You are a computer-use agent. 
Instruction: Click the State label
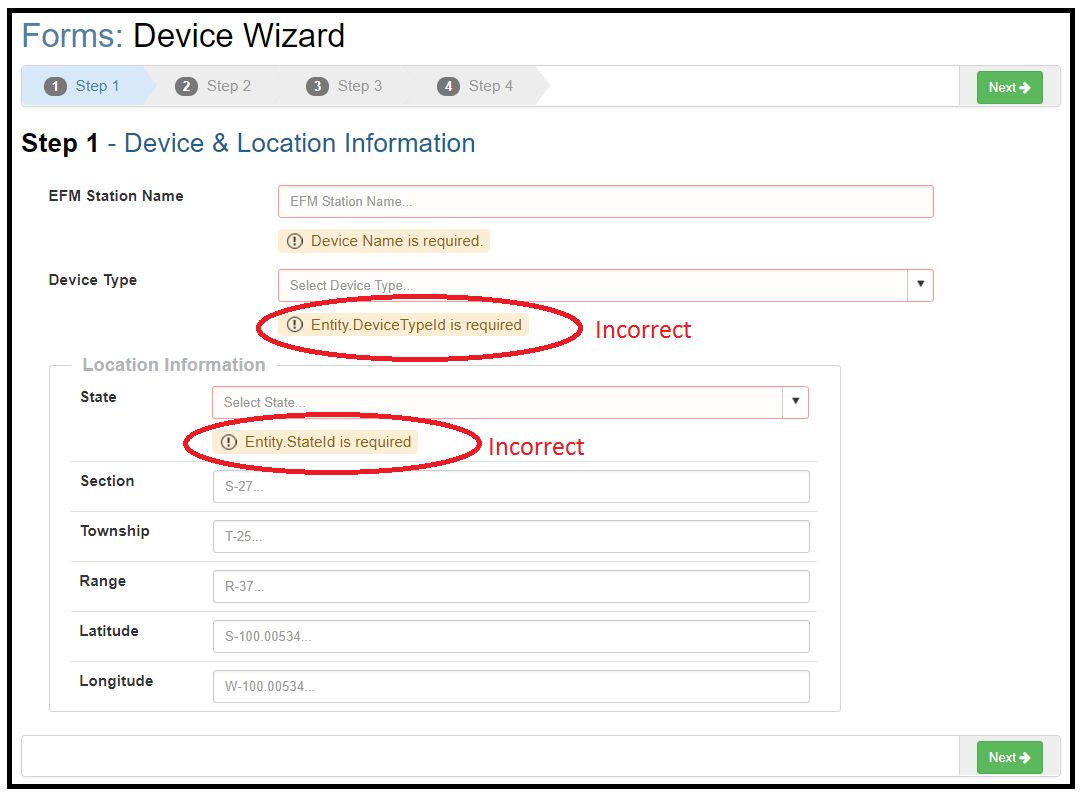click(99, 397)
